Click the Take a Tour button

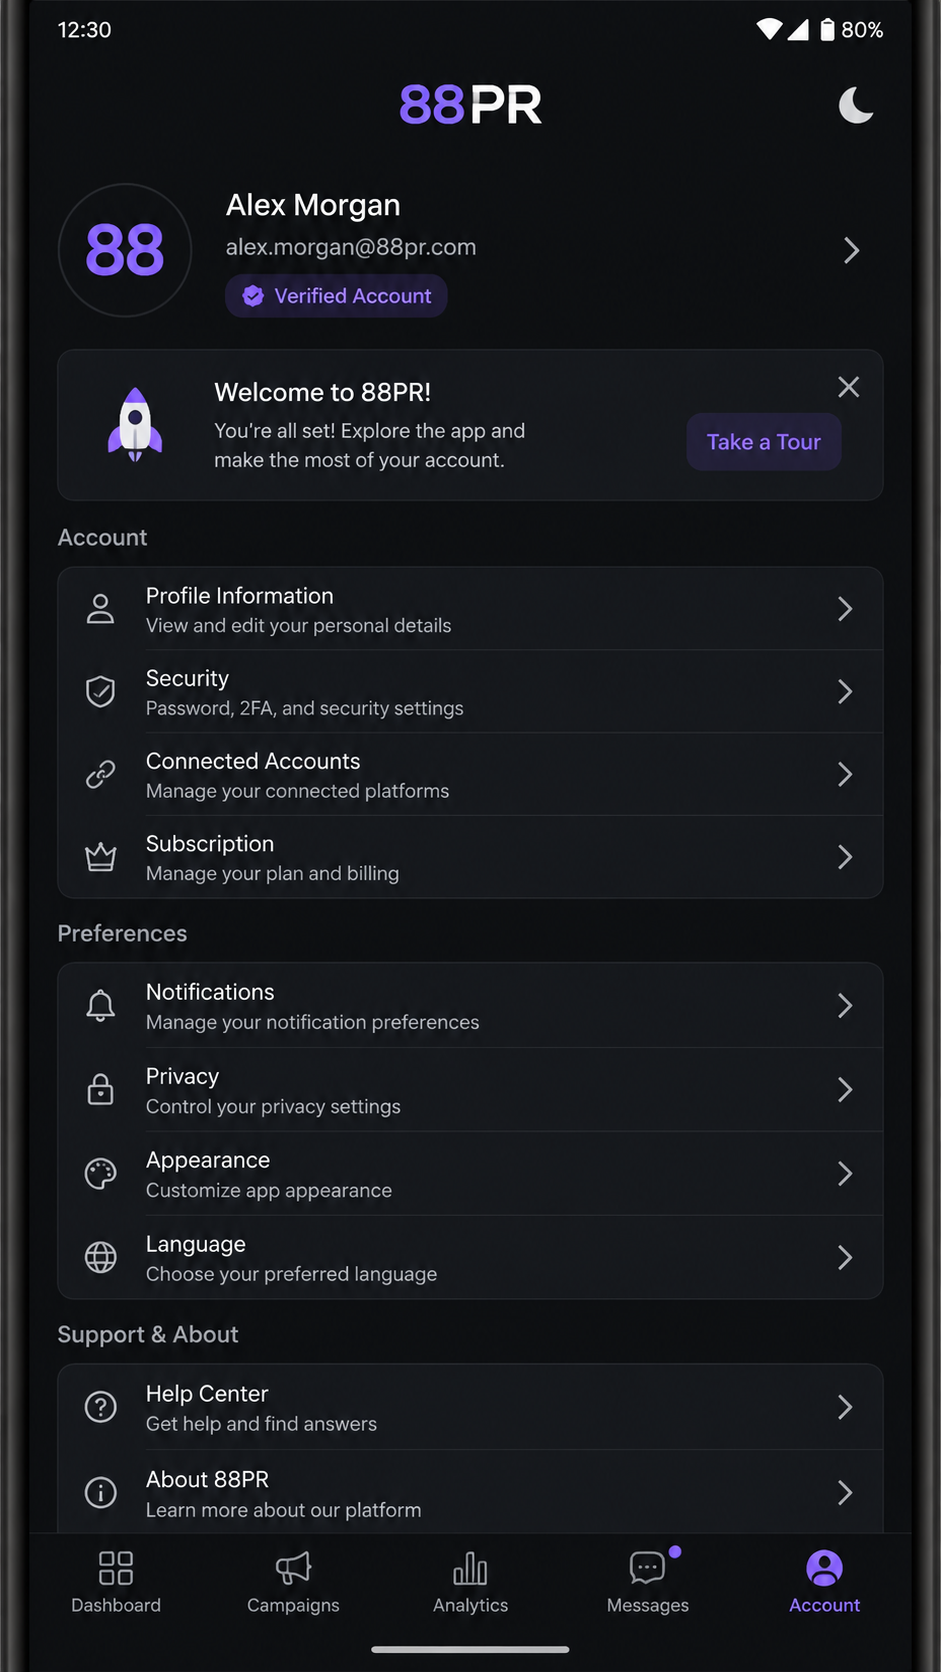pyautogui.click(x=764, y=442)
